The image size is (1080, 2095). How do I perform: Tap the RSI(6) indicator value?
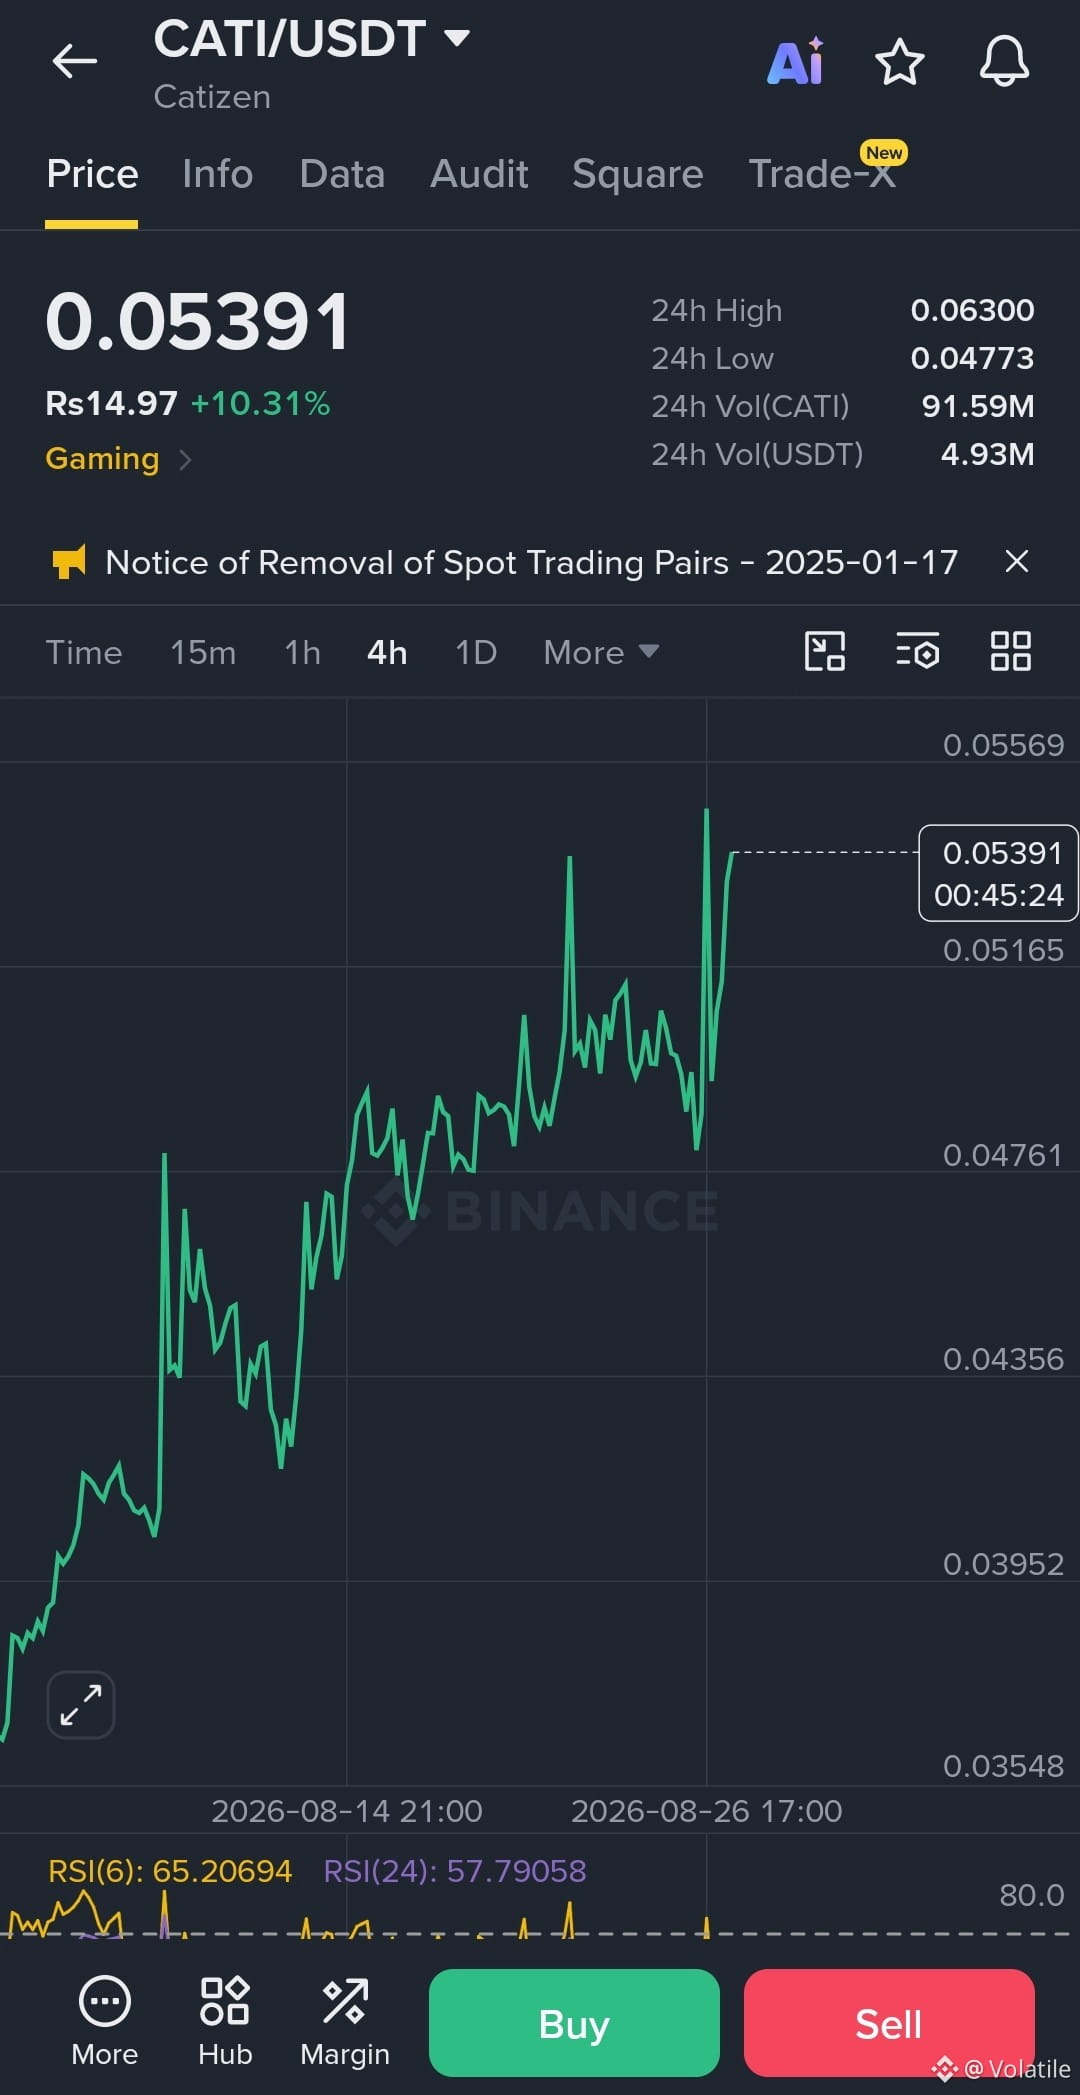click(170, 1871)
